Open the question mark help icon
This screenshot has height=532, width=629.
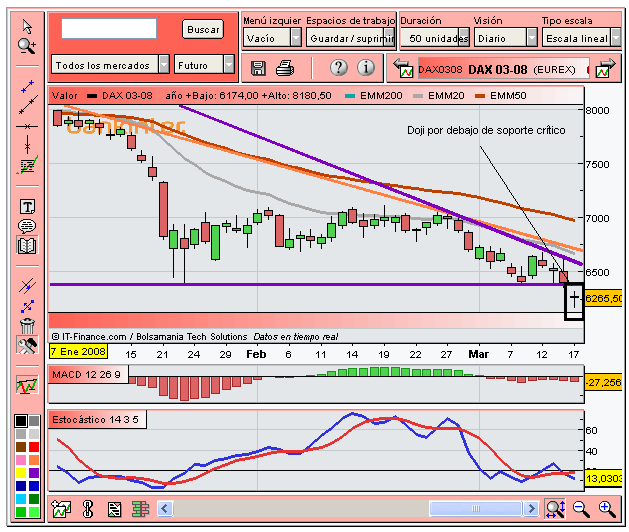click(x=339, y=67)
